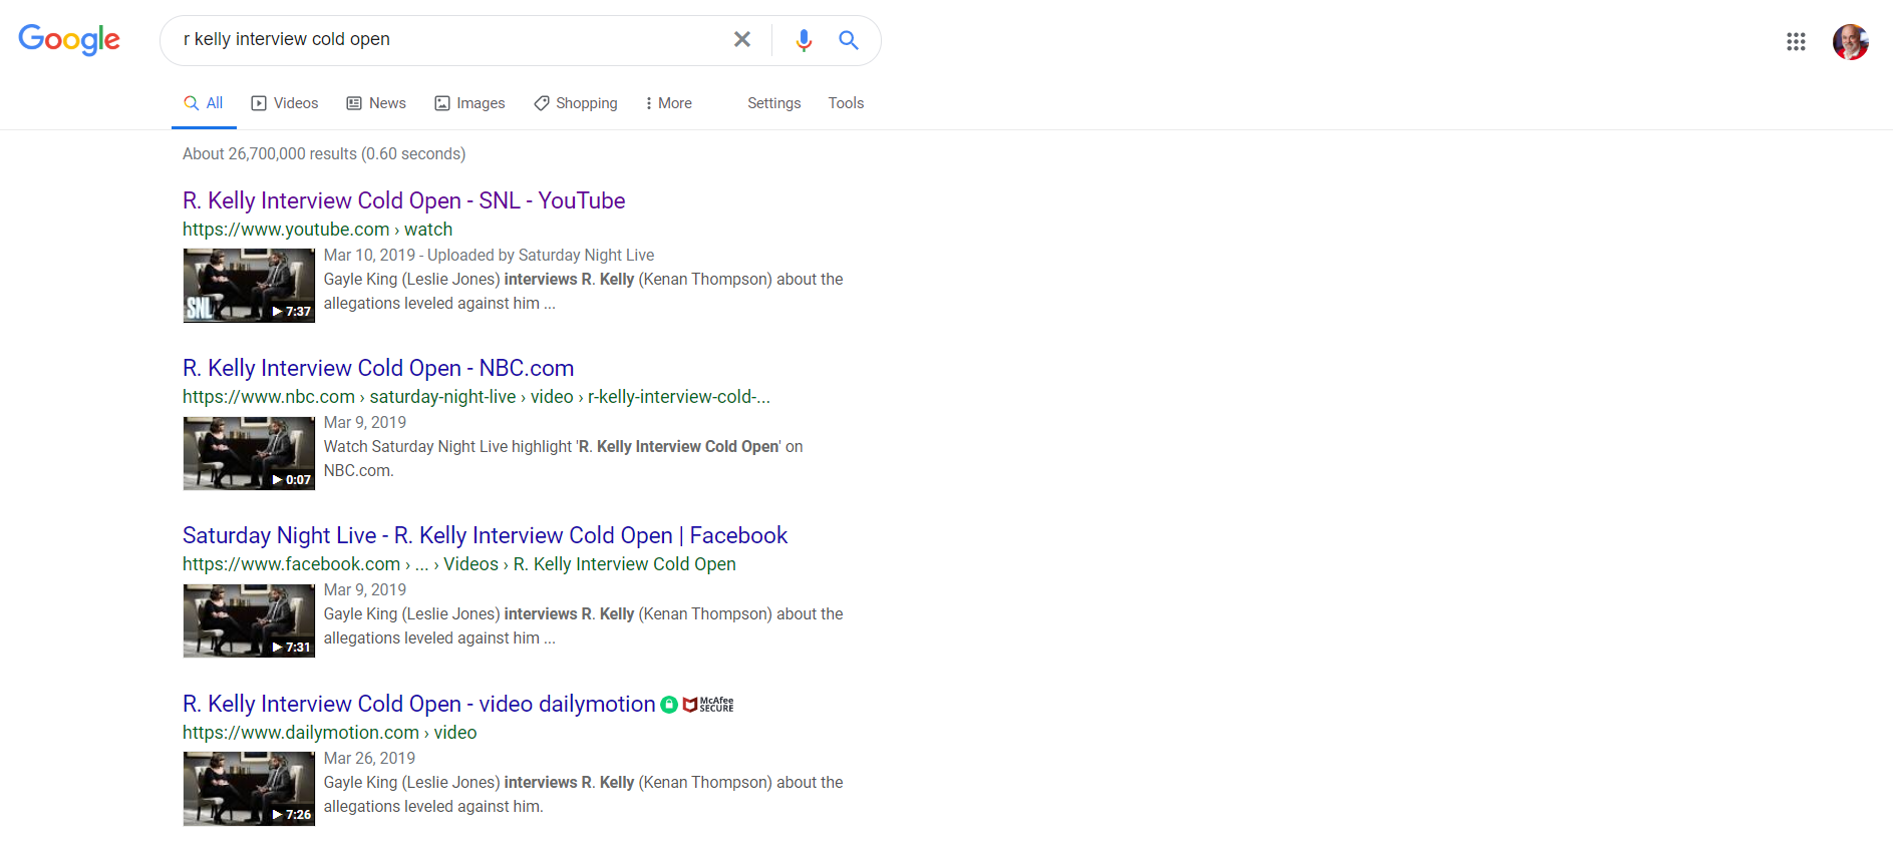Image resolution: width=1893 pixels, height=853 pixels.
Task: Play the dailymotion 7:26 video thumbnail
Action: click(249, 788)
